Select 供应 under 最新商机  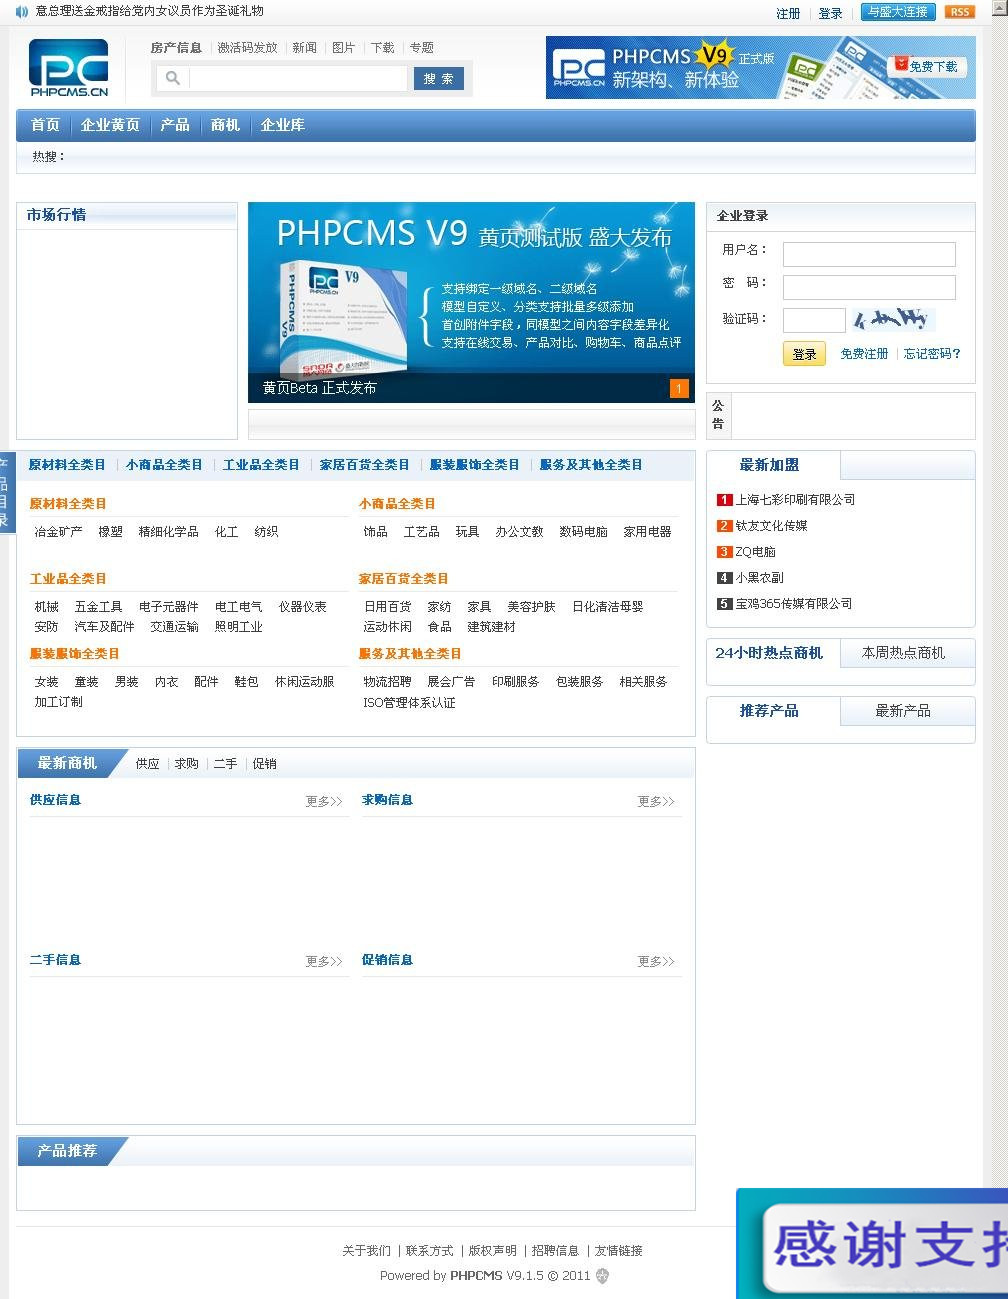click(x=148, y=764)
